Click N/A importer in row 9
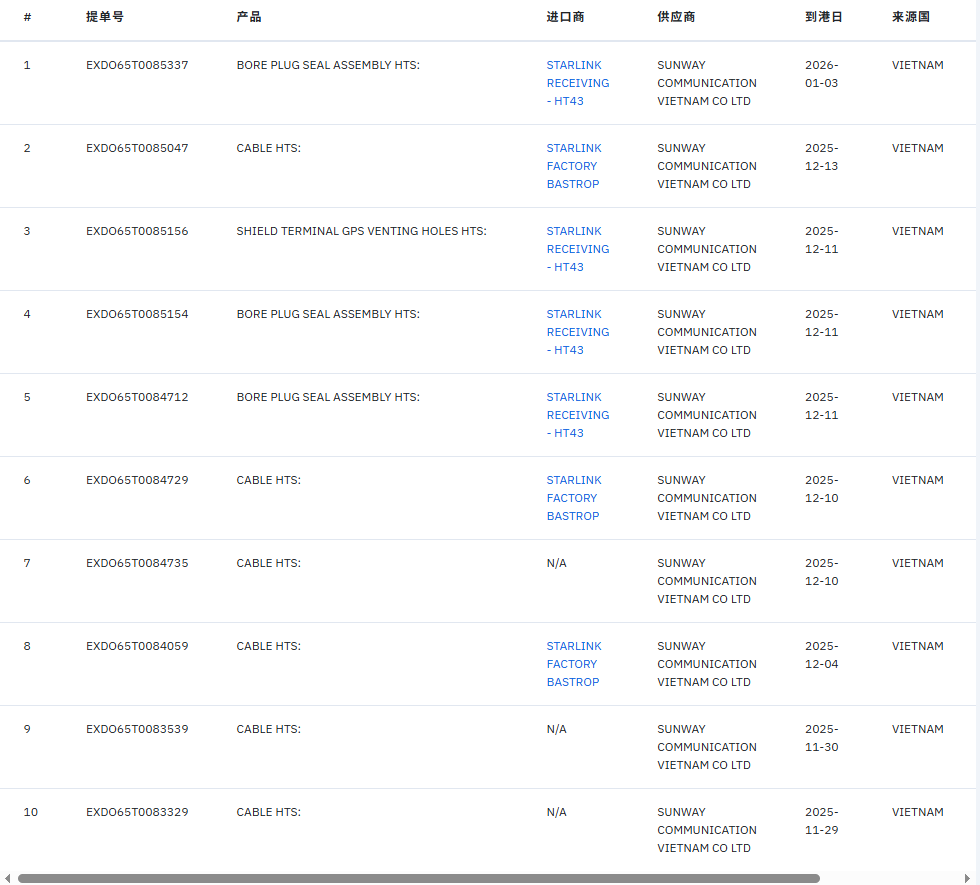This screenshot has height=885, width=980. pyautogui.click(x=556, y=729)
